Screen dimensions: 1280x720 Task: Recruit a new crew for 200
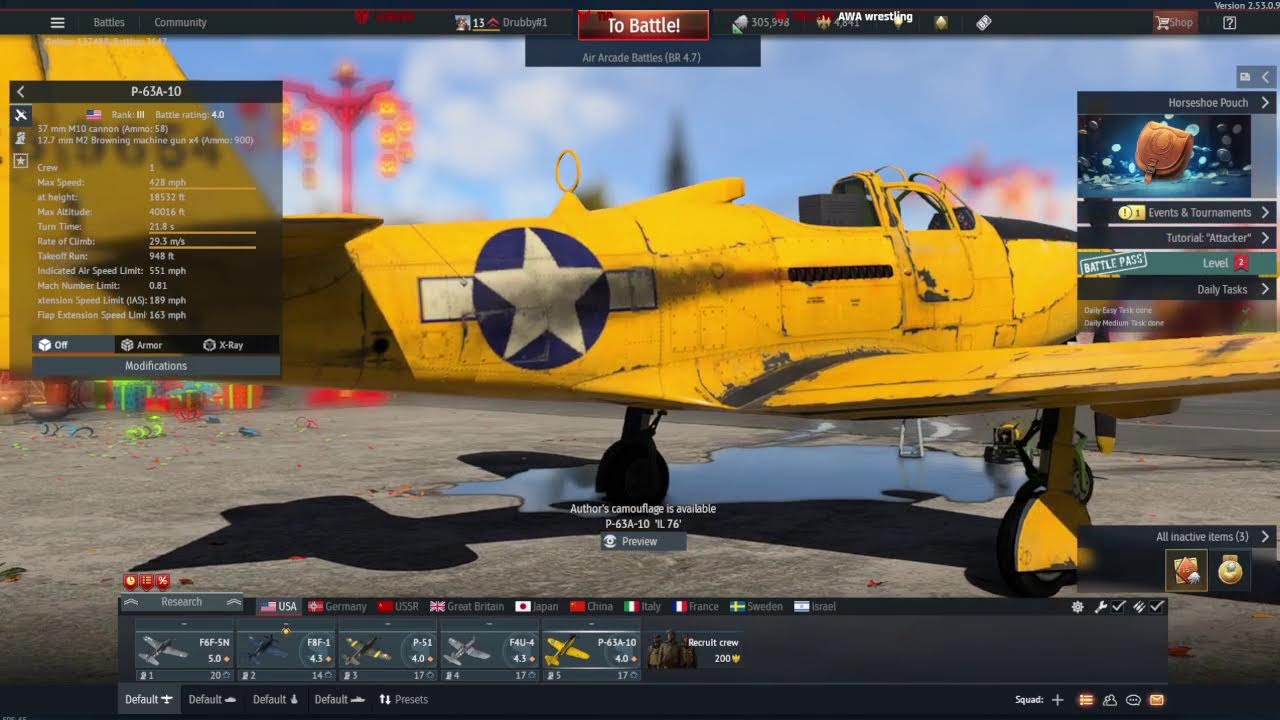tap(695, 650)
